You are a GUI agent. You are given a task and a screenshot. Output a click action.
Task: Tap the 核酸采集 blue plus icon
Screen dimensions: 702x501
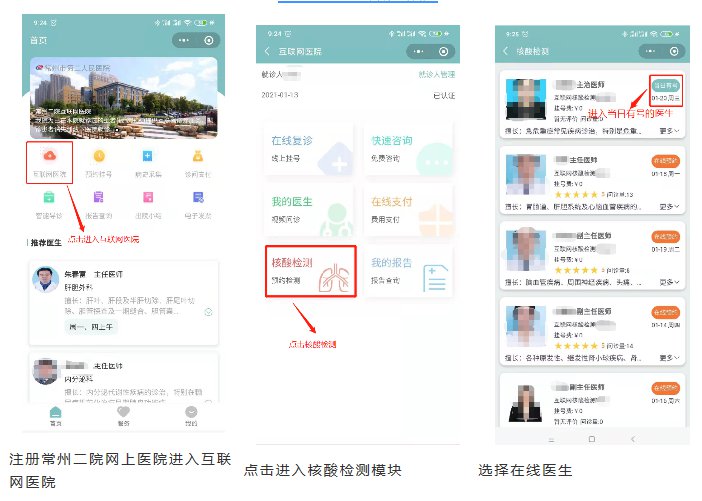coord(147,159)
